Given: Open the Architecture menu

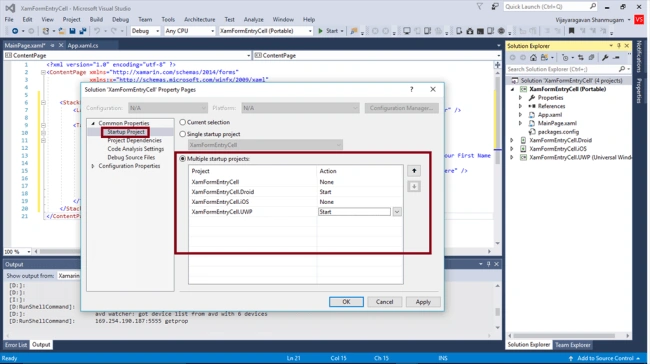Looking at the screenshot, I should click(x=199, y=19).
